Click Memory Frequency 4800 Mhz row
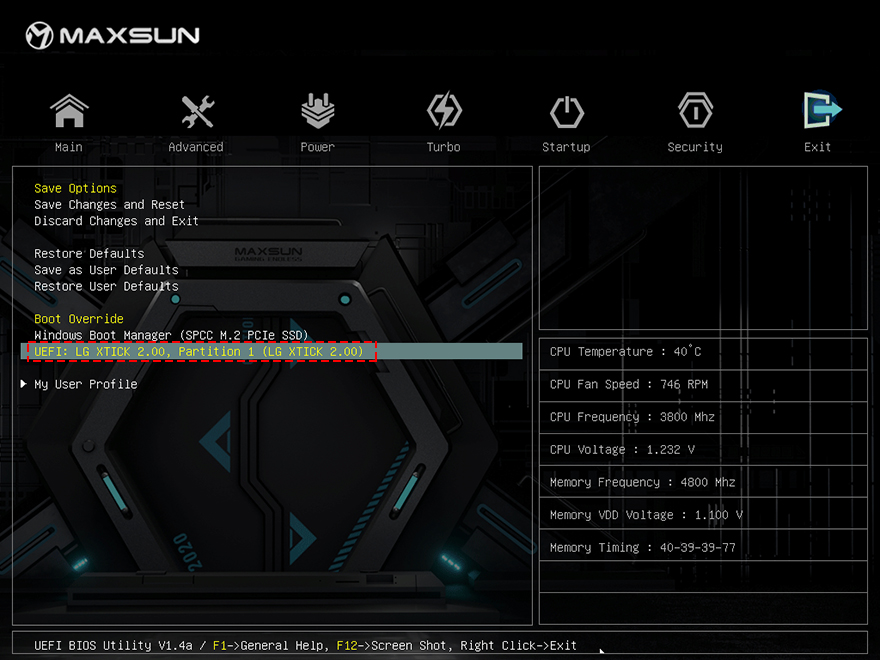The image size is (880, 660). click(703, 482)
